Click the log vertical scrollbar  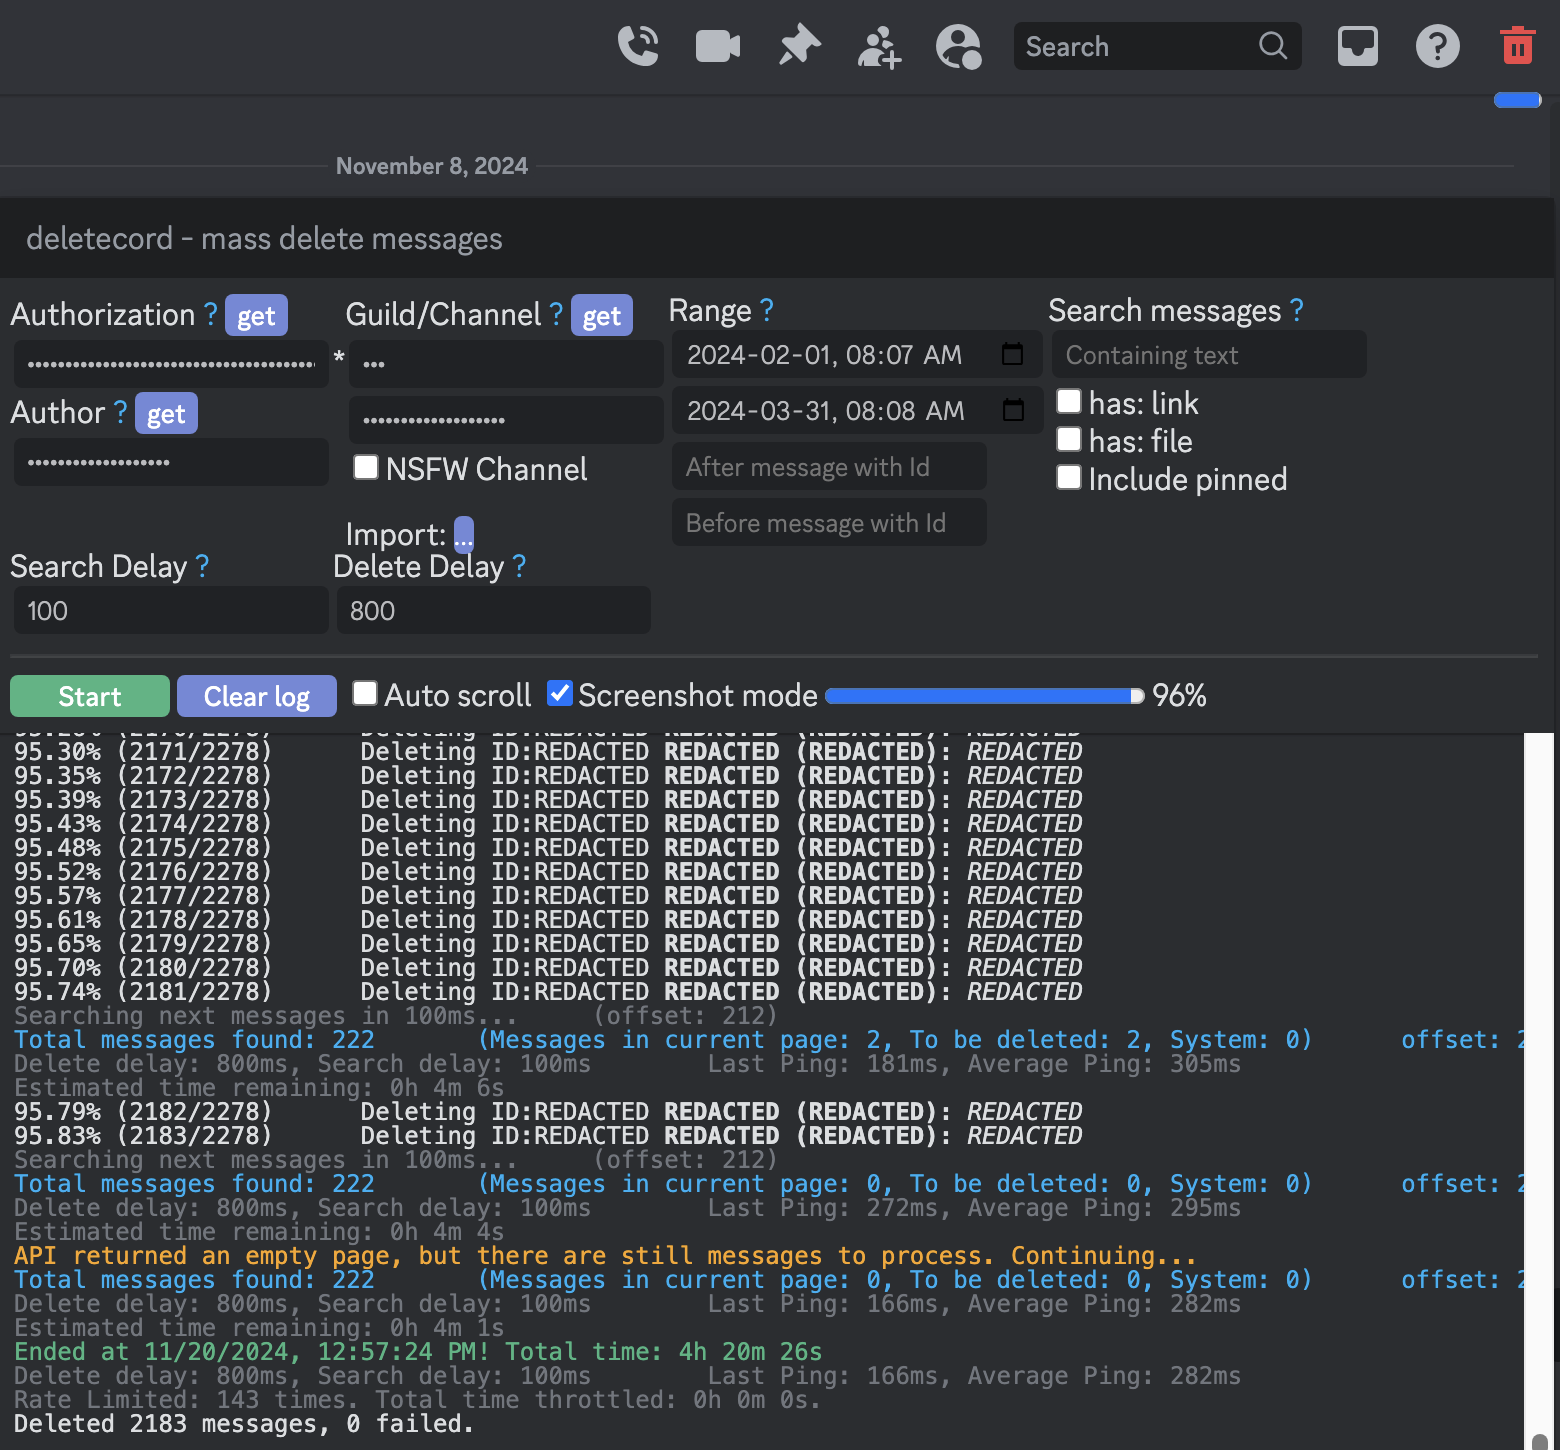tap(1539, 1090)
